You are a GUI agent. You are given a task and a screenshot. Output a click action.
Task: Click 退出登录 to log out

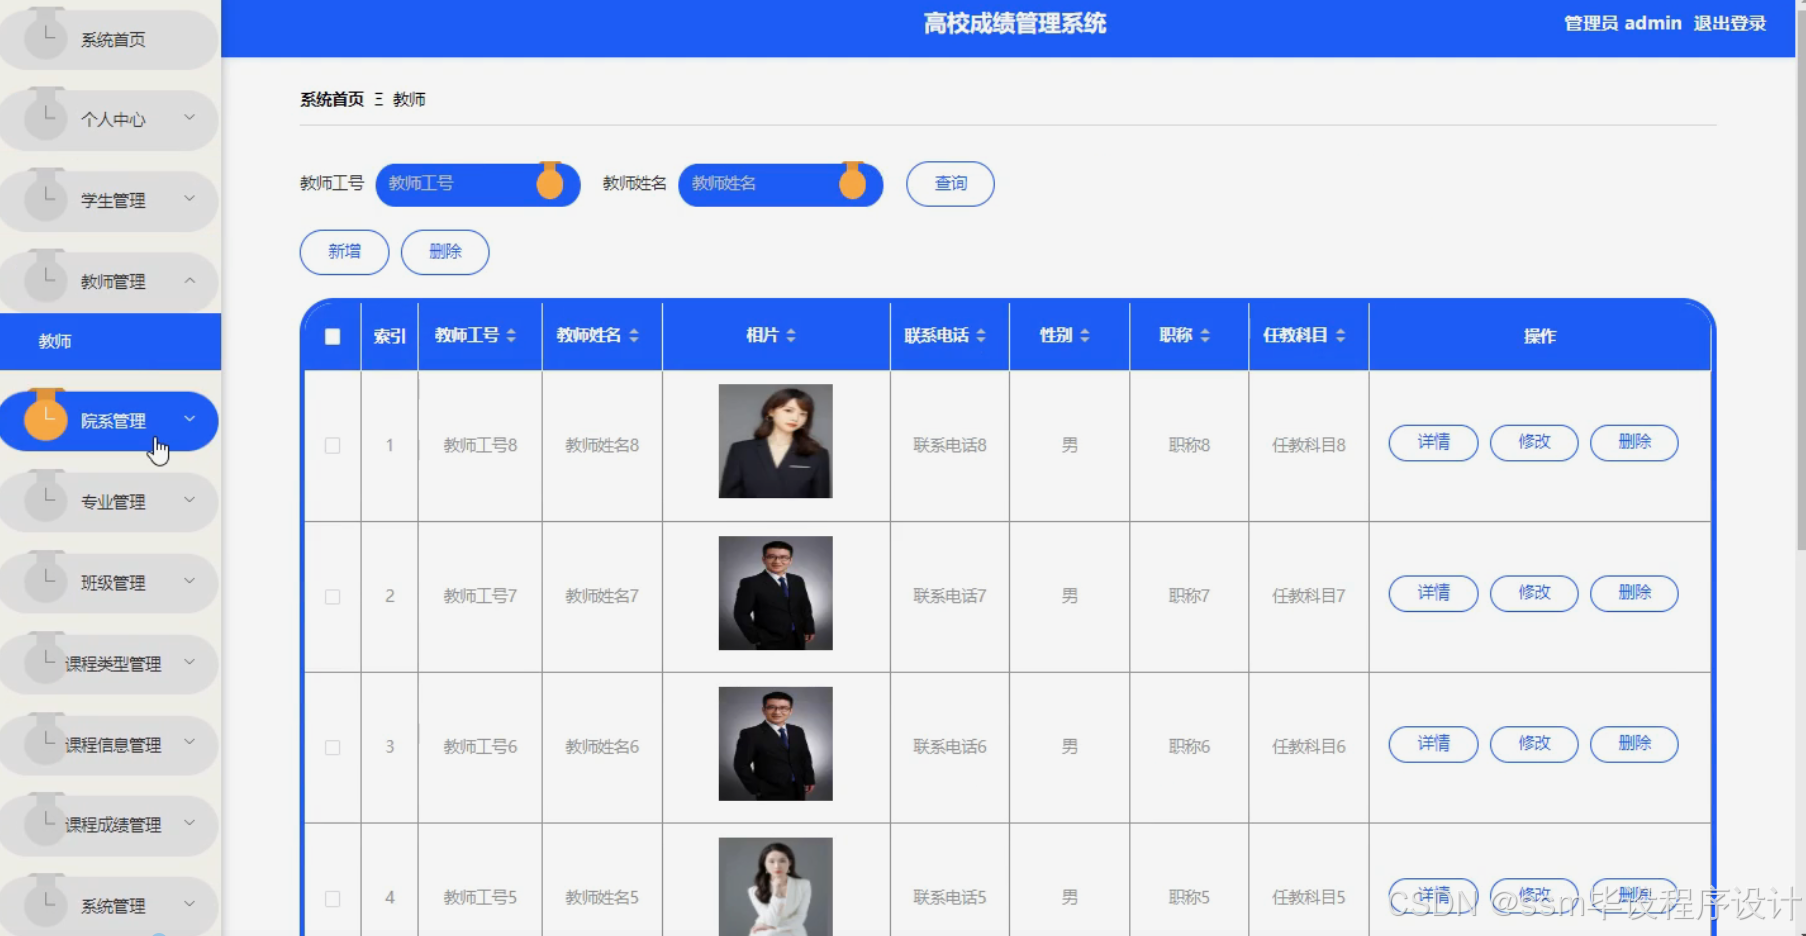[x=1730, y=23]
